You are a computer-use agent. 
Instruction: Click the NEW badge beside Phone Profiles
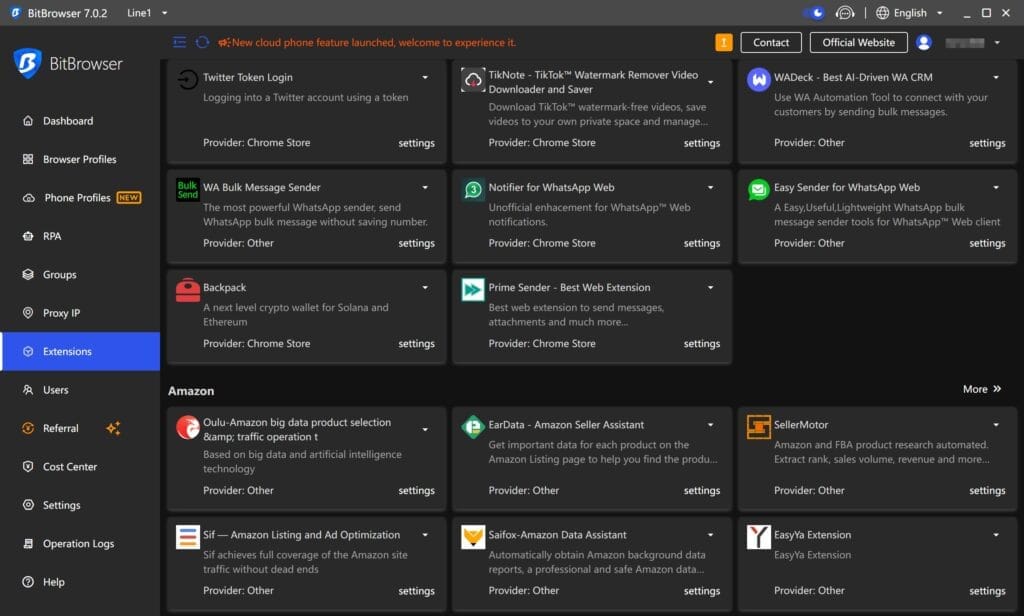[x=129, y=197]
